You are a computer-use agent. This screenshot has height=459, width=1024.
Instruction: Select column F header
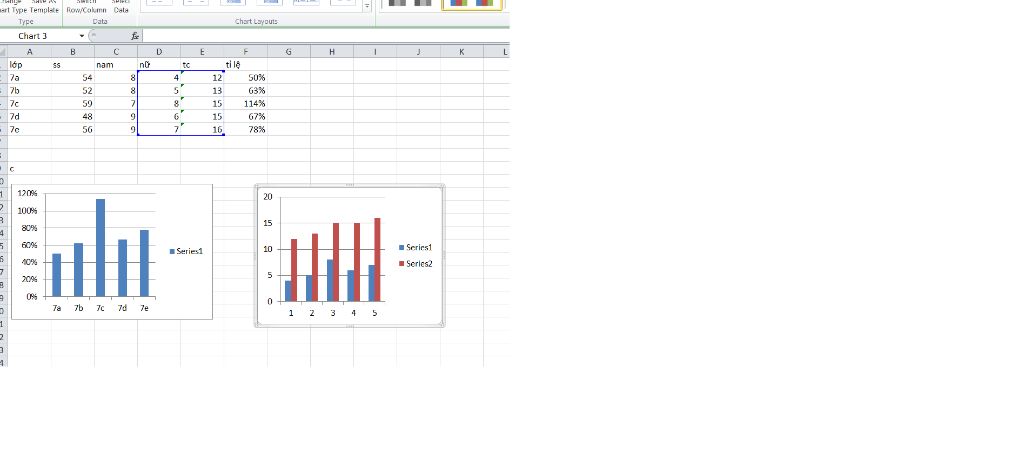point(245,52)
